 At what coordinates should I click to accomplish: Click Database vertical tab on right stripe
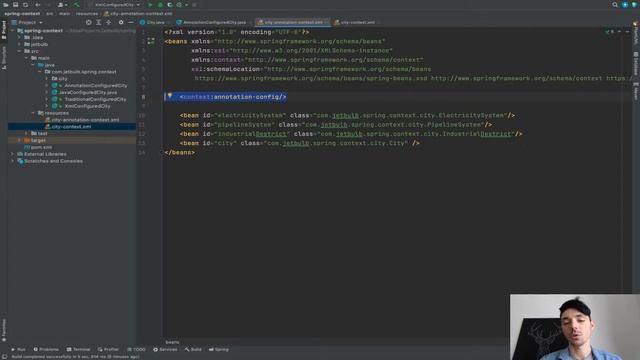click(636, 63)
